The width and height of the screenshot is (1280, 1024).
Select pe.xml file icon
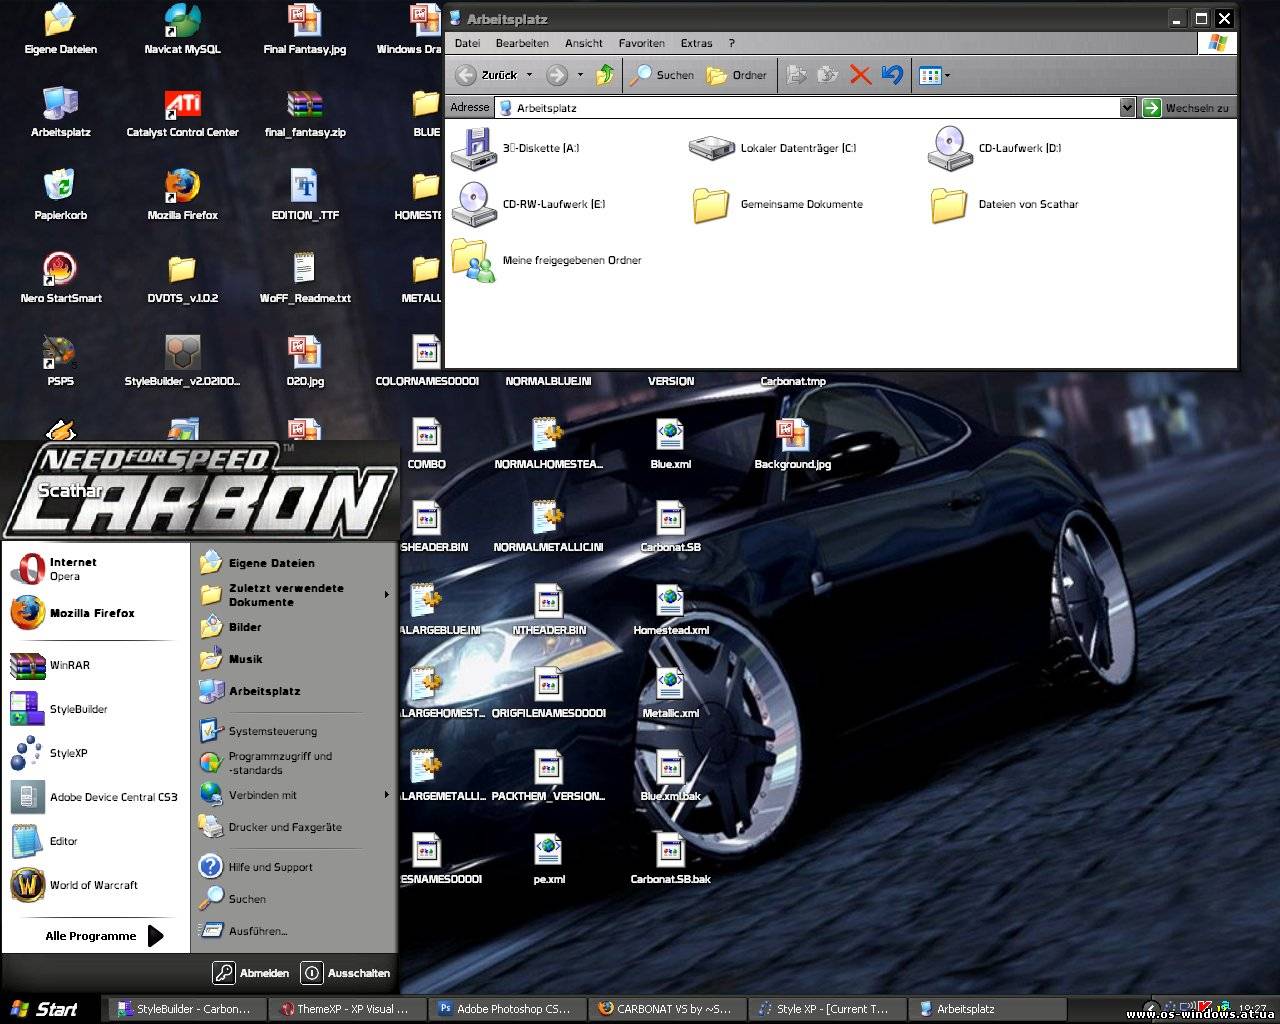pyautogui.click(x=548, y=859)
